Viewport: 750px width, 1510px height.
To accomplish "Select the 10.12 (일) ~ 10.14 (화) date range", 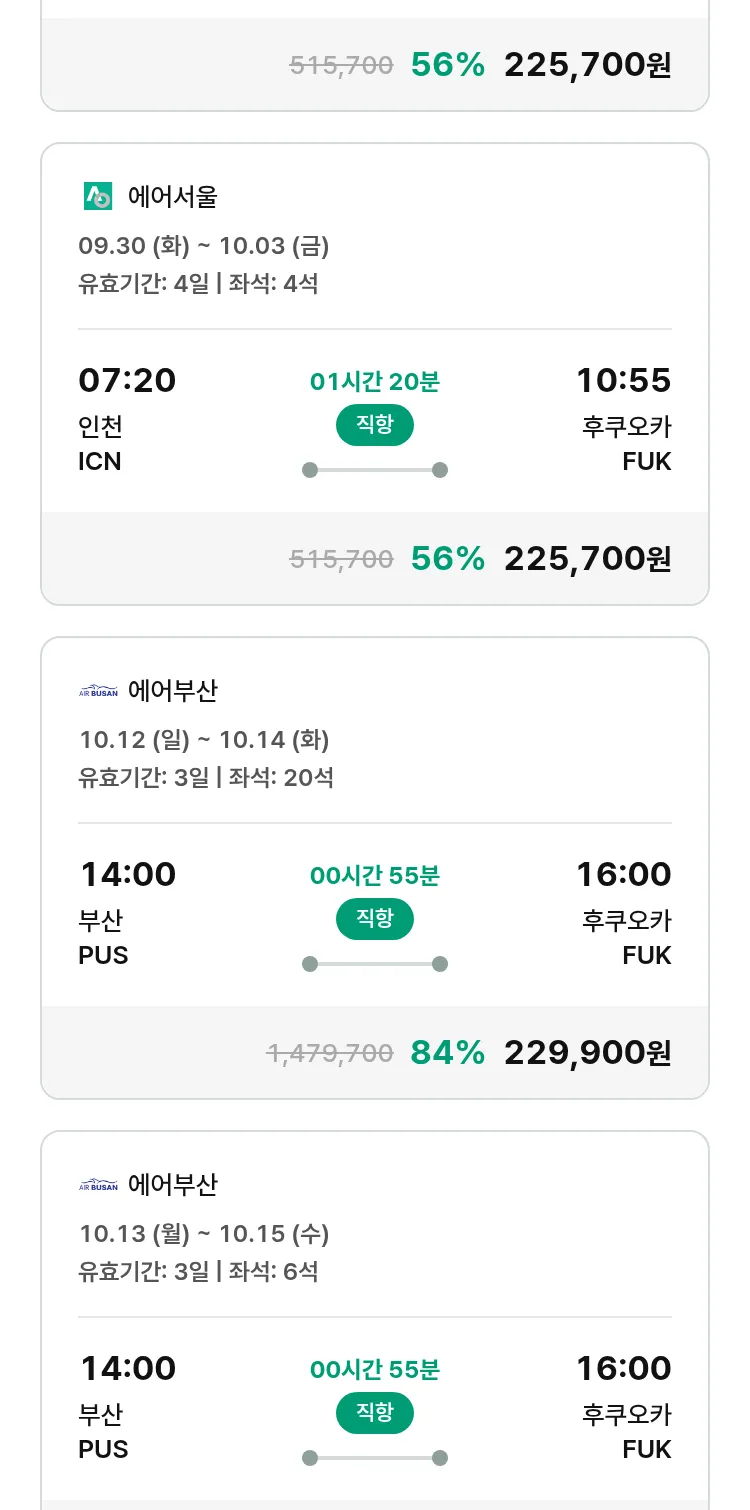I will [x=204, y=740].
